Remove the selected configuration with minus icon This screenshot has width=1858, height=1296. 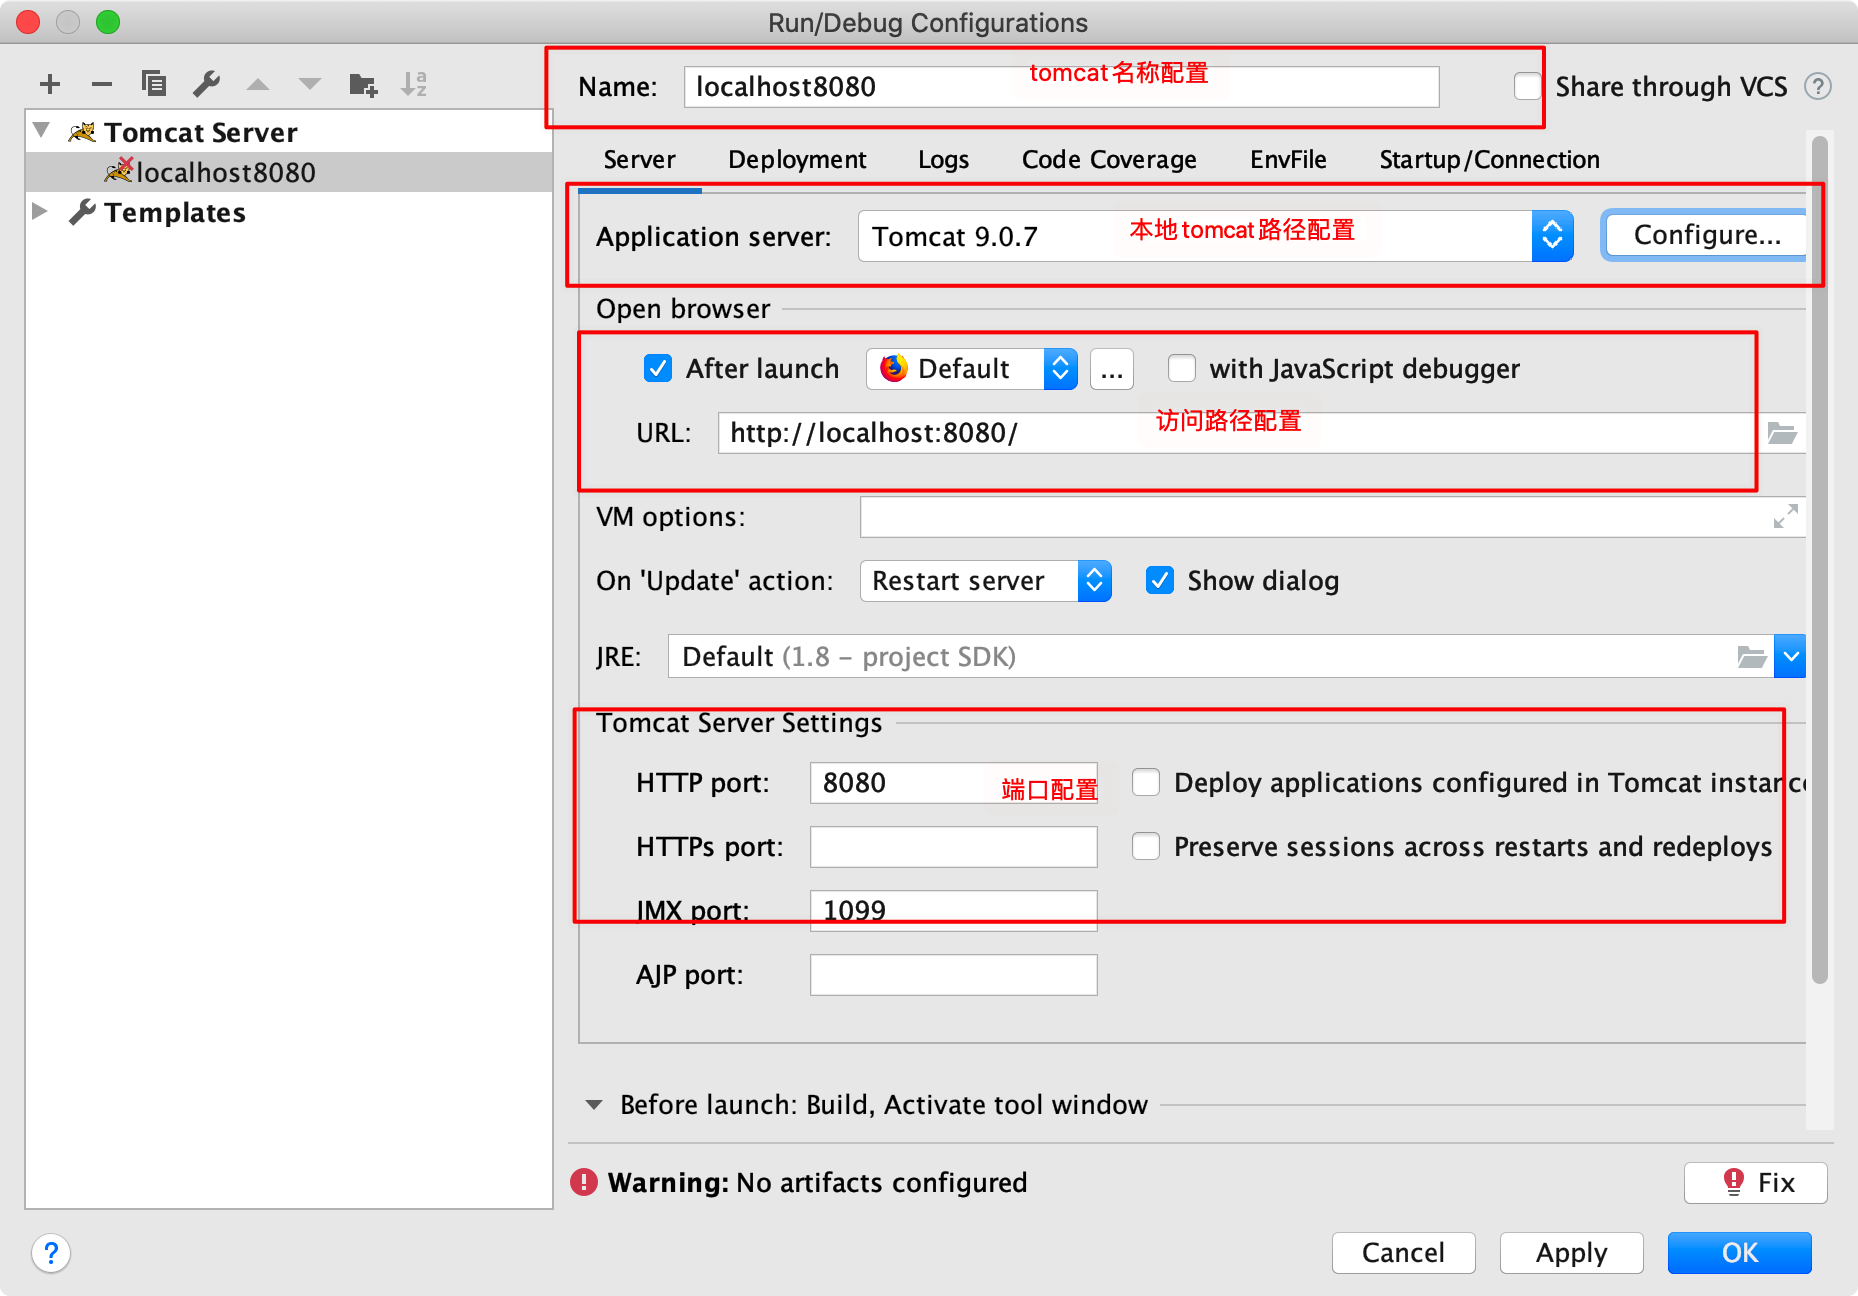pyautogui.click(x=102, y=84)
